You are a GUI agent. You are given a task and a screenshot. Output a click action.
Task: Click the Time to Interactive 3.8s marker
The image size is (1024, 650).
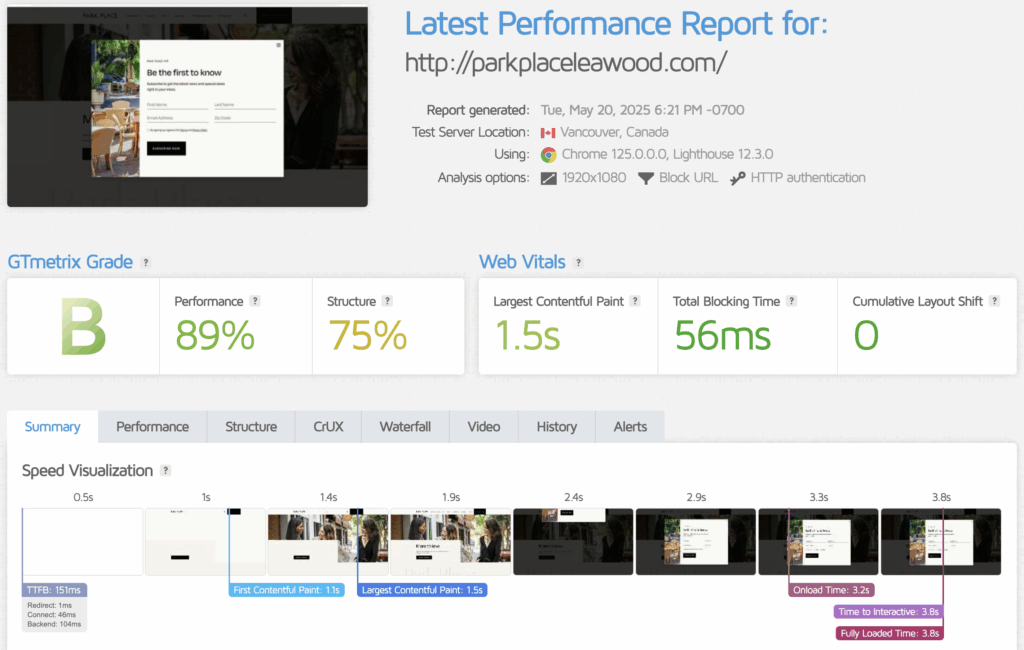coord(888,612)
